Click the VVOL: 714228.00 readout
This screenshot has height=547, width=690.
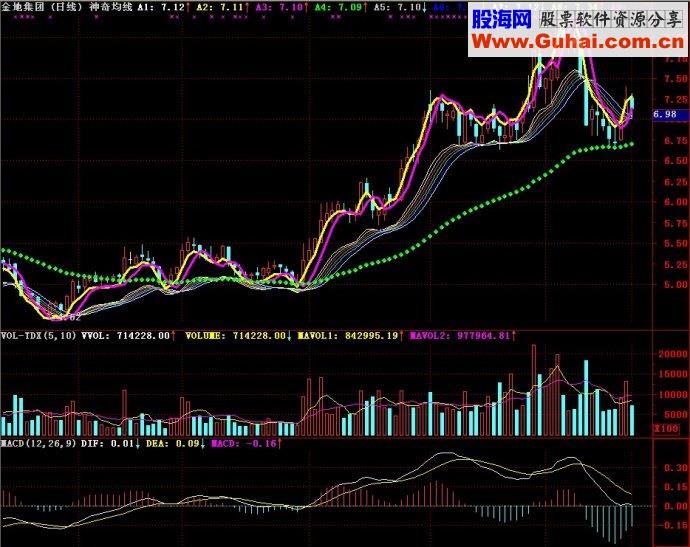pyautogui.click(x=128, y=336)
